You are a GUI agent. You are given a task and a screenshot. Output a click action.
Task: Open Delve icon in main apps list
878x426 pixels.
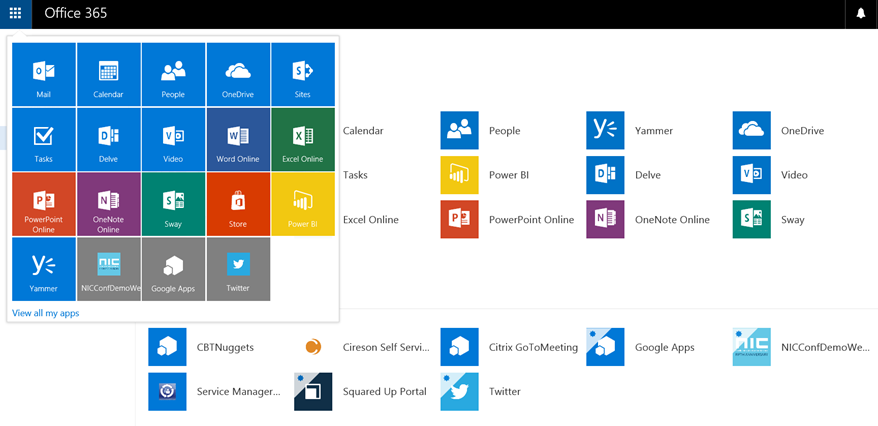605,175
